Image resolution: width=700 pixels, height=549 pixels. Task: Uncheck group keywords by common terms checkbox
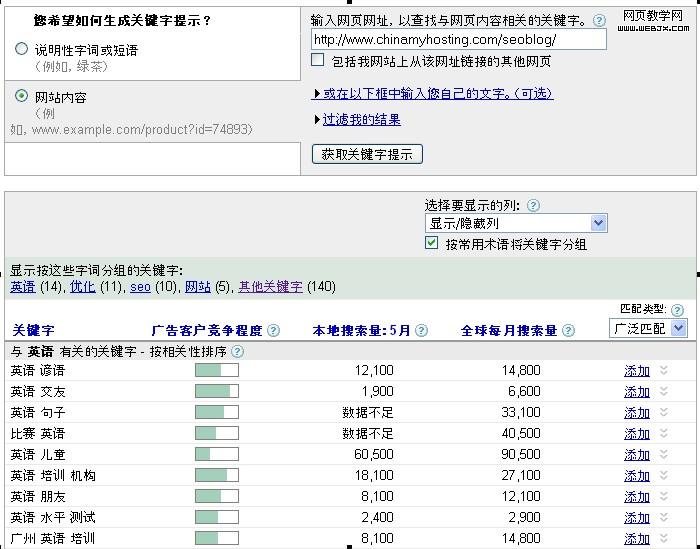(432, 243)
